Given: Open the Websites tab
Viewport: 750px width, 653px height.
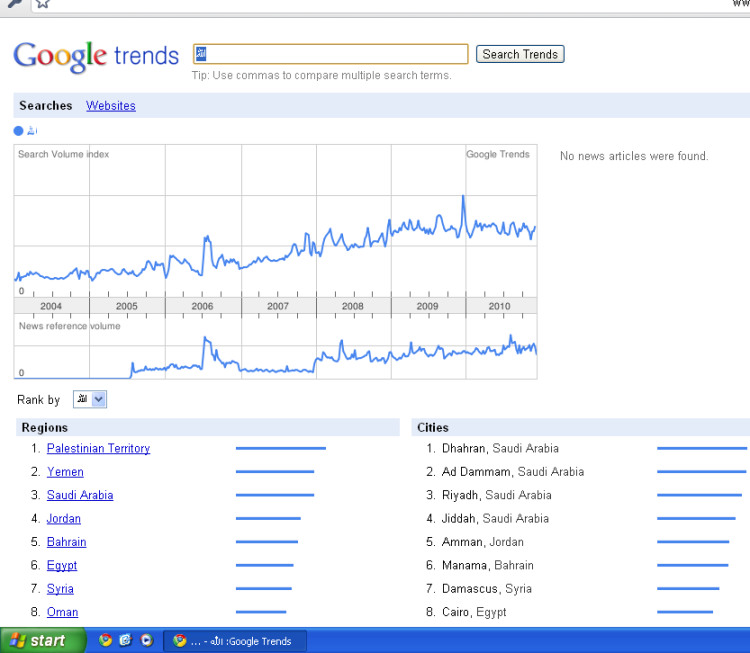Looking at the screenshot, I should tap(111, 106).
